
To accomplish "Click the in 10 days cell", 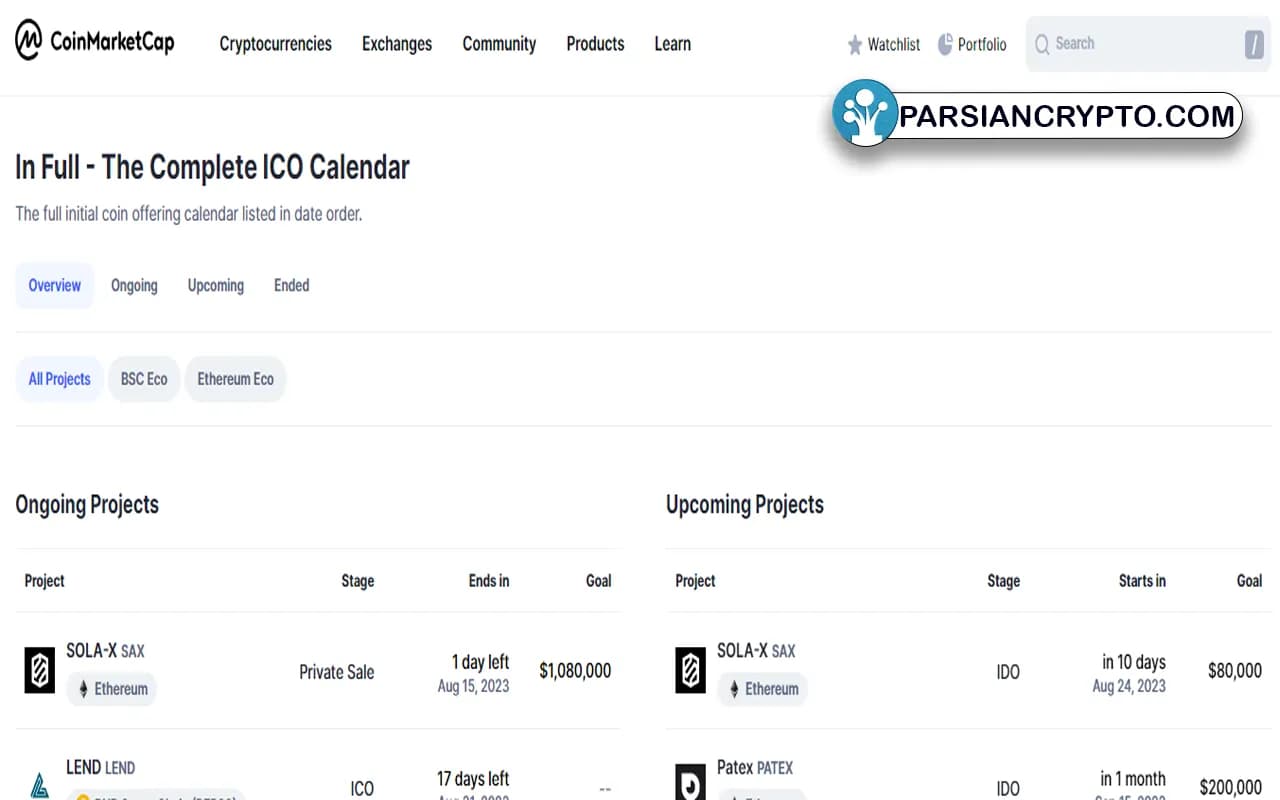I will pos(1134,662).
